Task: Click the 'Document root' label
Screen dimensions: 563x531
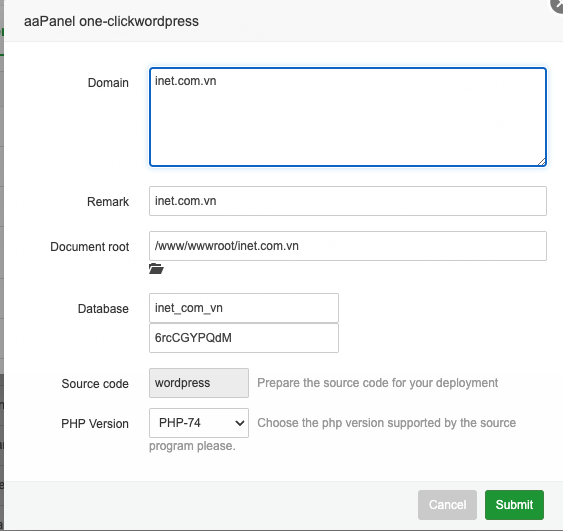Action: point(89,247)
